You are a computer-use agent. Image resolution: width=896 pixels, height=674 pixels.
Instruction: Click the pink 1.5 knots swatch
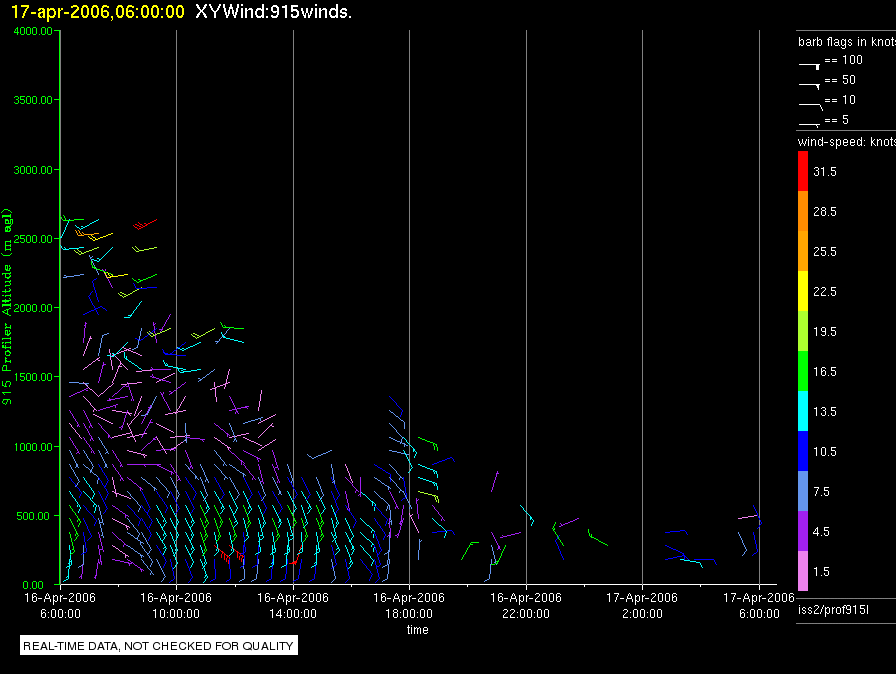pyautogui.click(x=803, y=571)
